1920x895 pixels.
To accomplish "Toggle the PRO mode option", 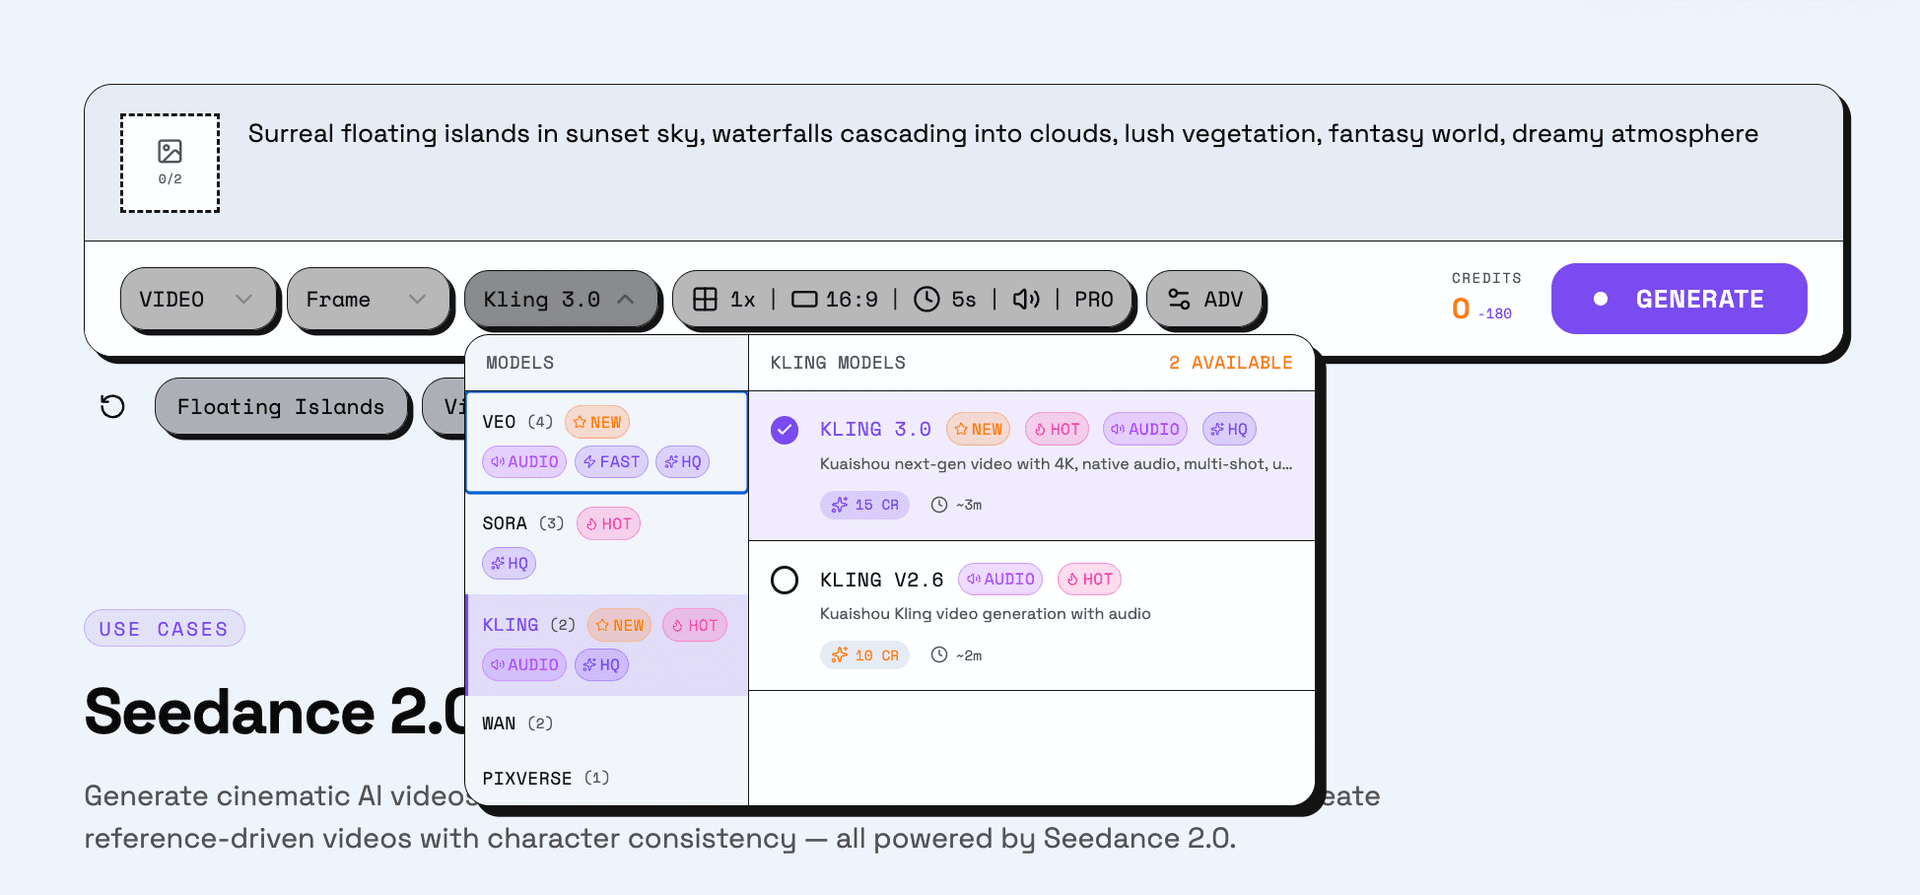I will point(1092,299).
